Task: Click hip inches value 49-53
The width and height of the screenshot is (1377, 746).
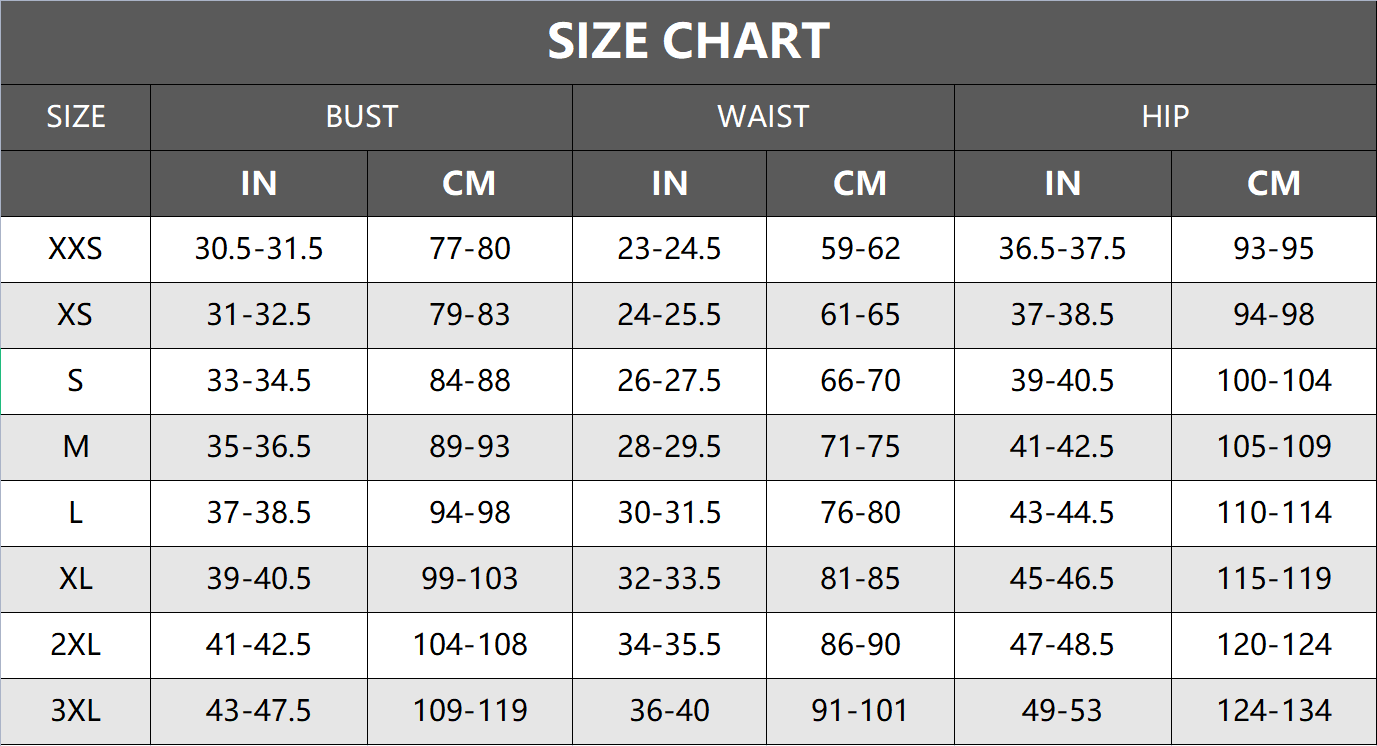Action: click(x=1062, y=711)
